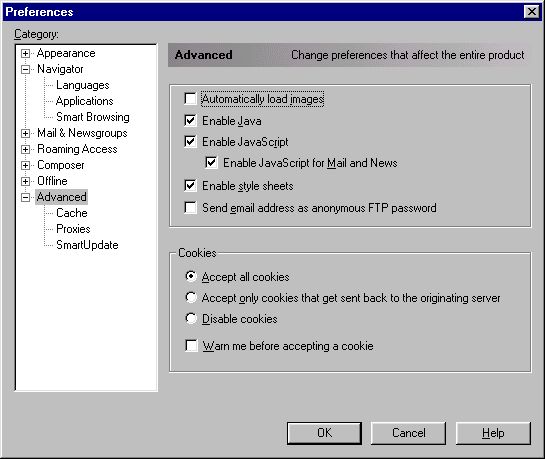The image size is (545, 459).
Task: Collapse the Advanced category
Action: tap(25, 197)
